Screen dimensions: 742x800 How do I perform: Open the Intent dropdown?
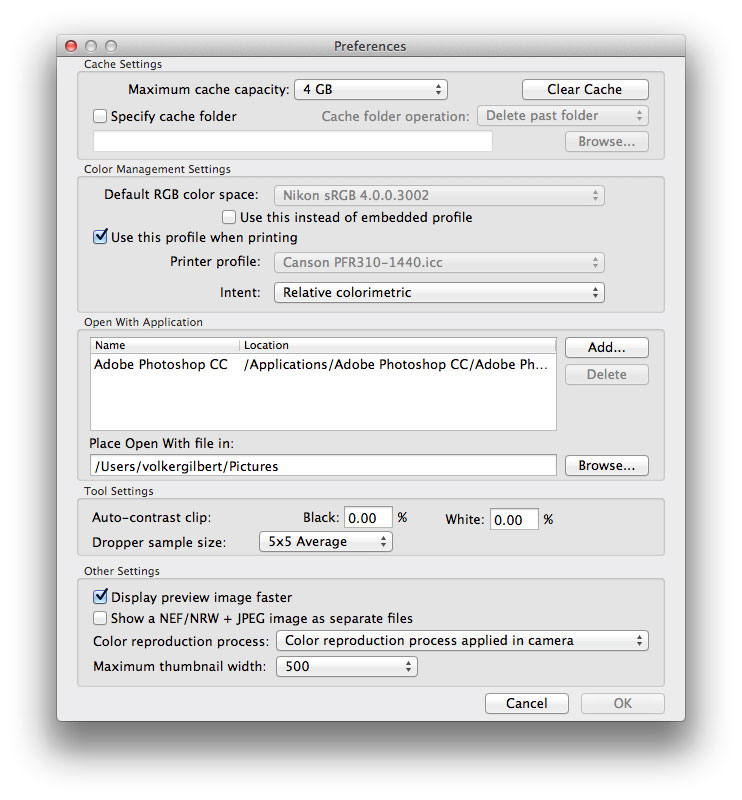[x=439, y=293]
